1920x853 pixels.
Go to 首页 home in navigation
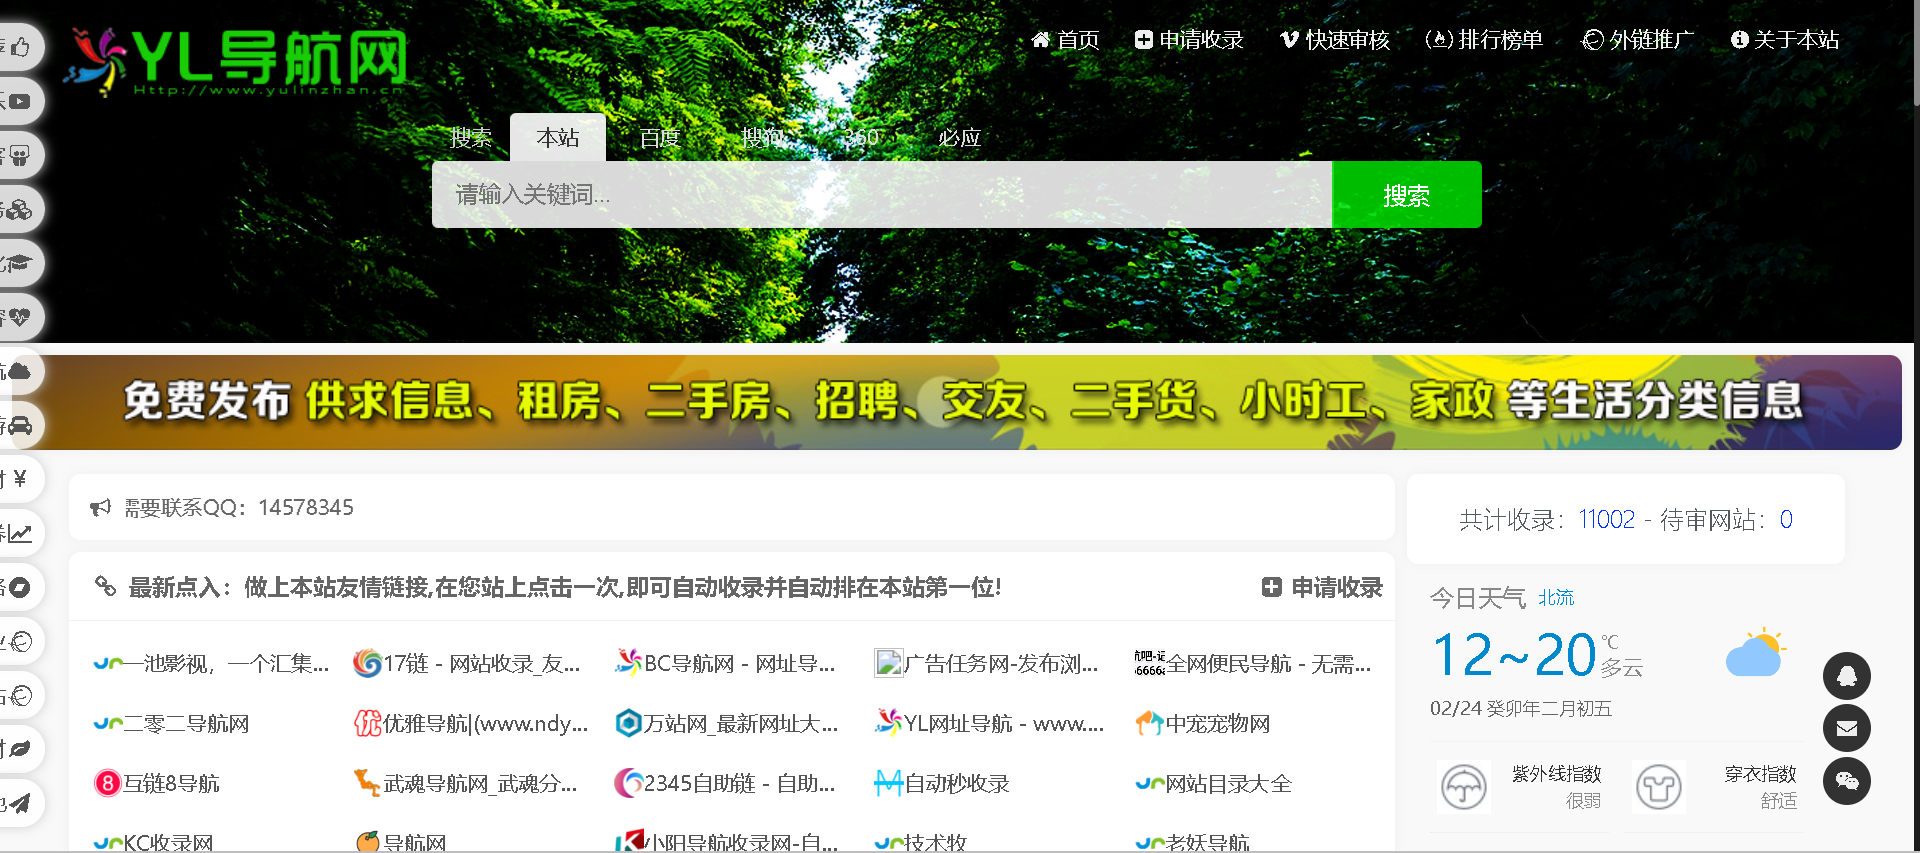pos(1065,40)
